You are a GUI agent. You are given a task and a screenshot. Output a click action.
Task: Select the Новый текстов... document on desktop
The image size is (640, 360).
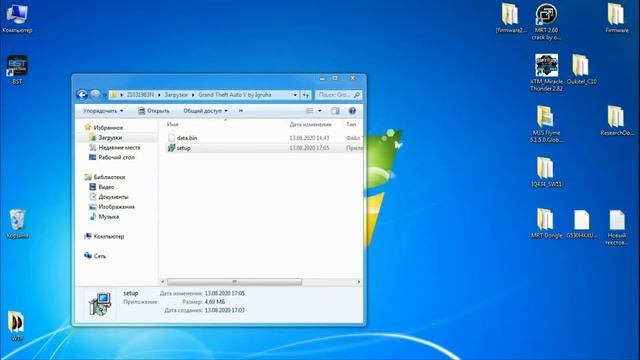(616, 227)
